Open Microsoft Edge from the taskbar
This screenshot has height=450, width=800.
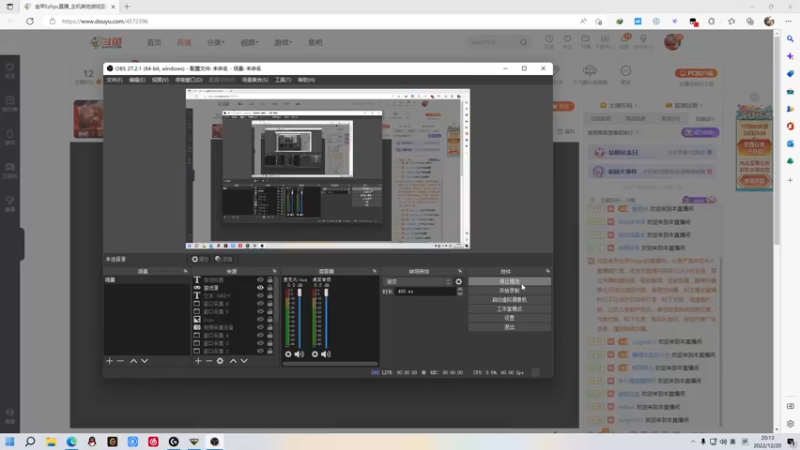(x=71, y=441)
